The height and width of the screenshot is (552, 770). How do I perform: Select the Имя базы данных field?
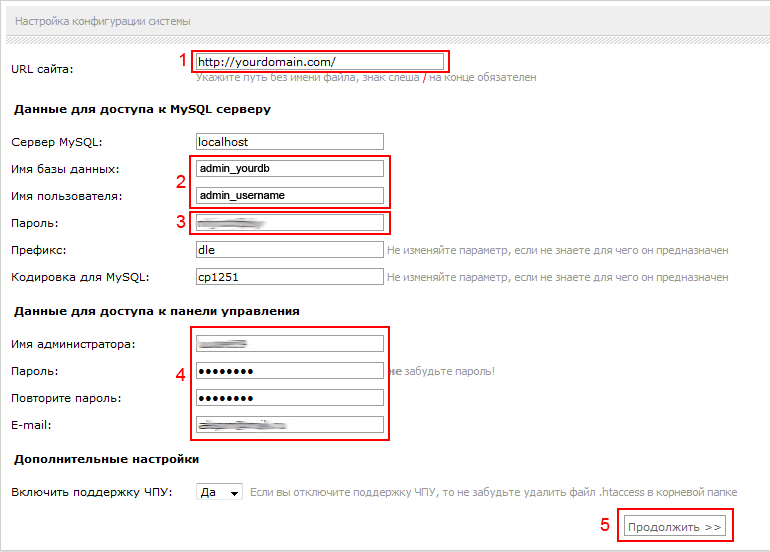coord(290,169)
